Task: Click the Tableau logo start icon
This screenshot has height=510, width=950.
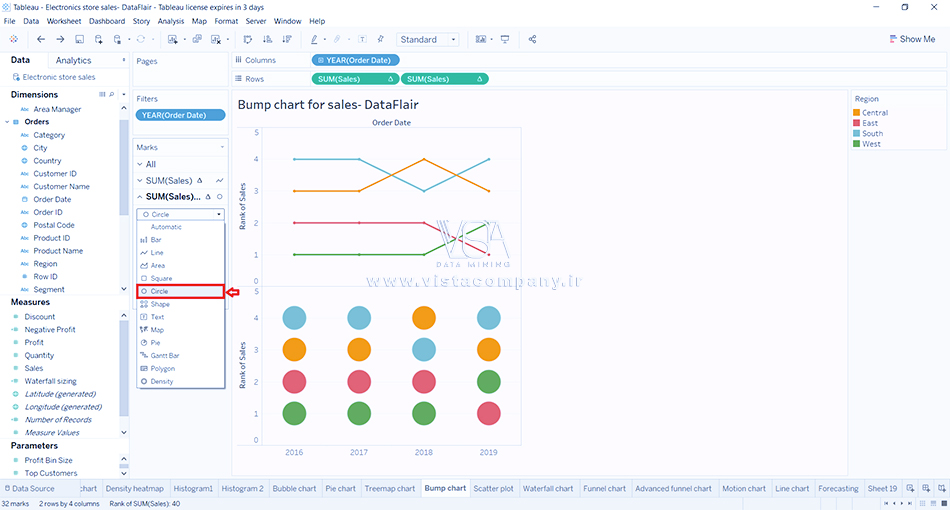Action: [x=14, y=39]
